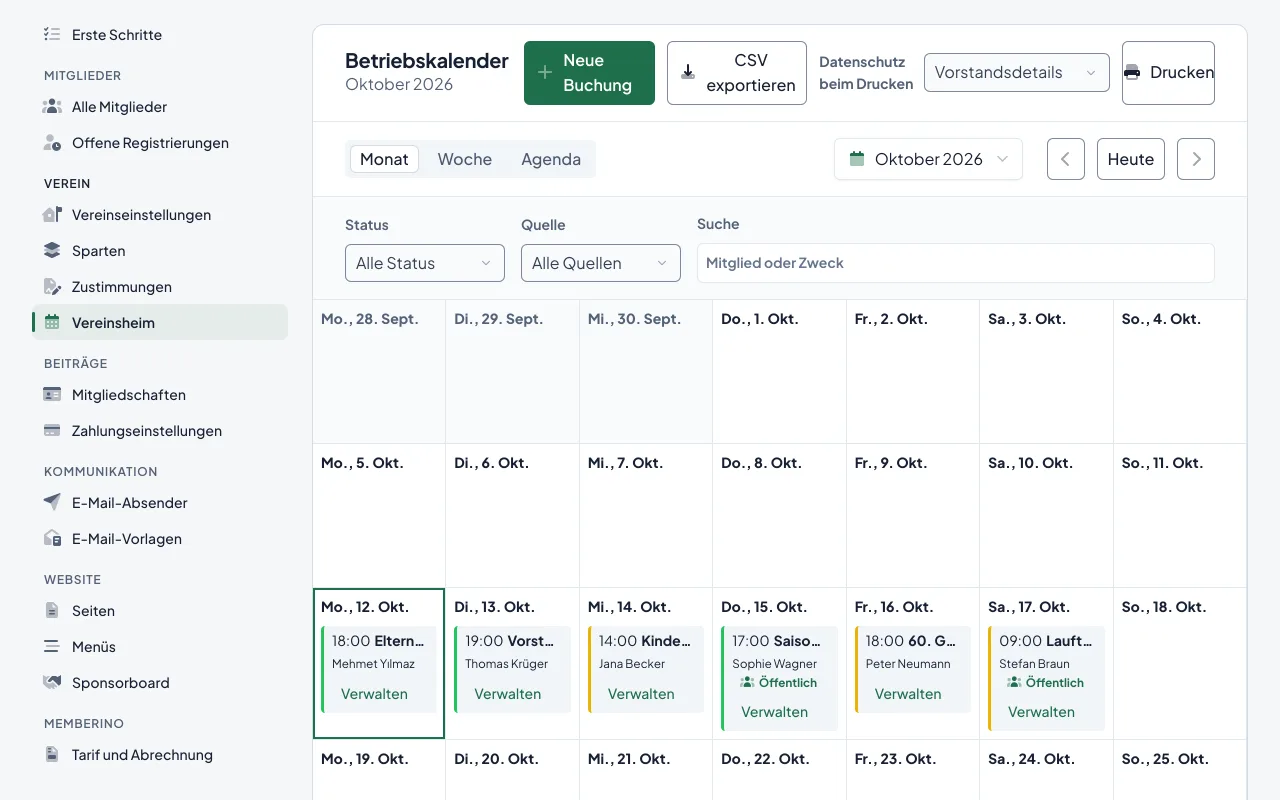Click the Vereinseinstellungen icon
This screenshot has height=800, width=1280.
point(52,215)
